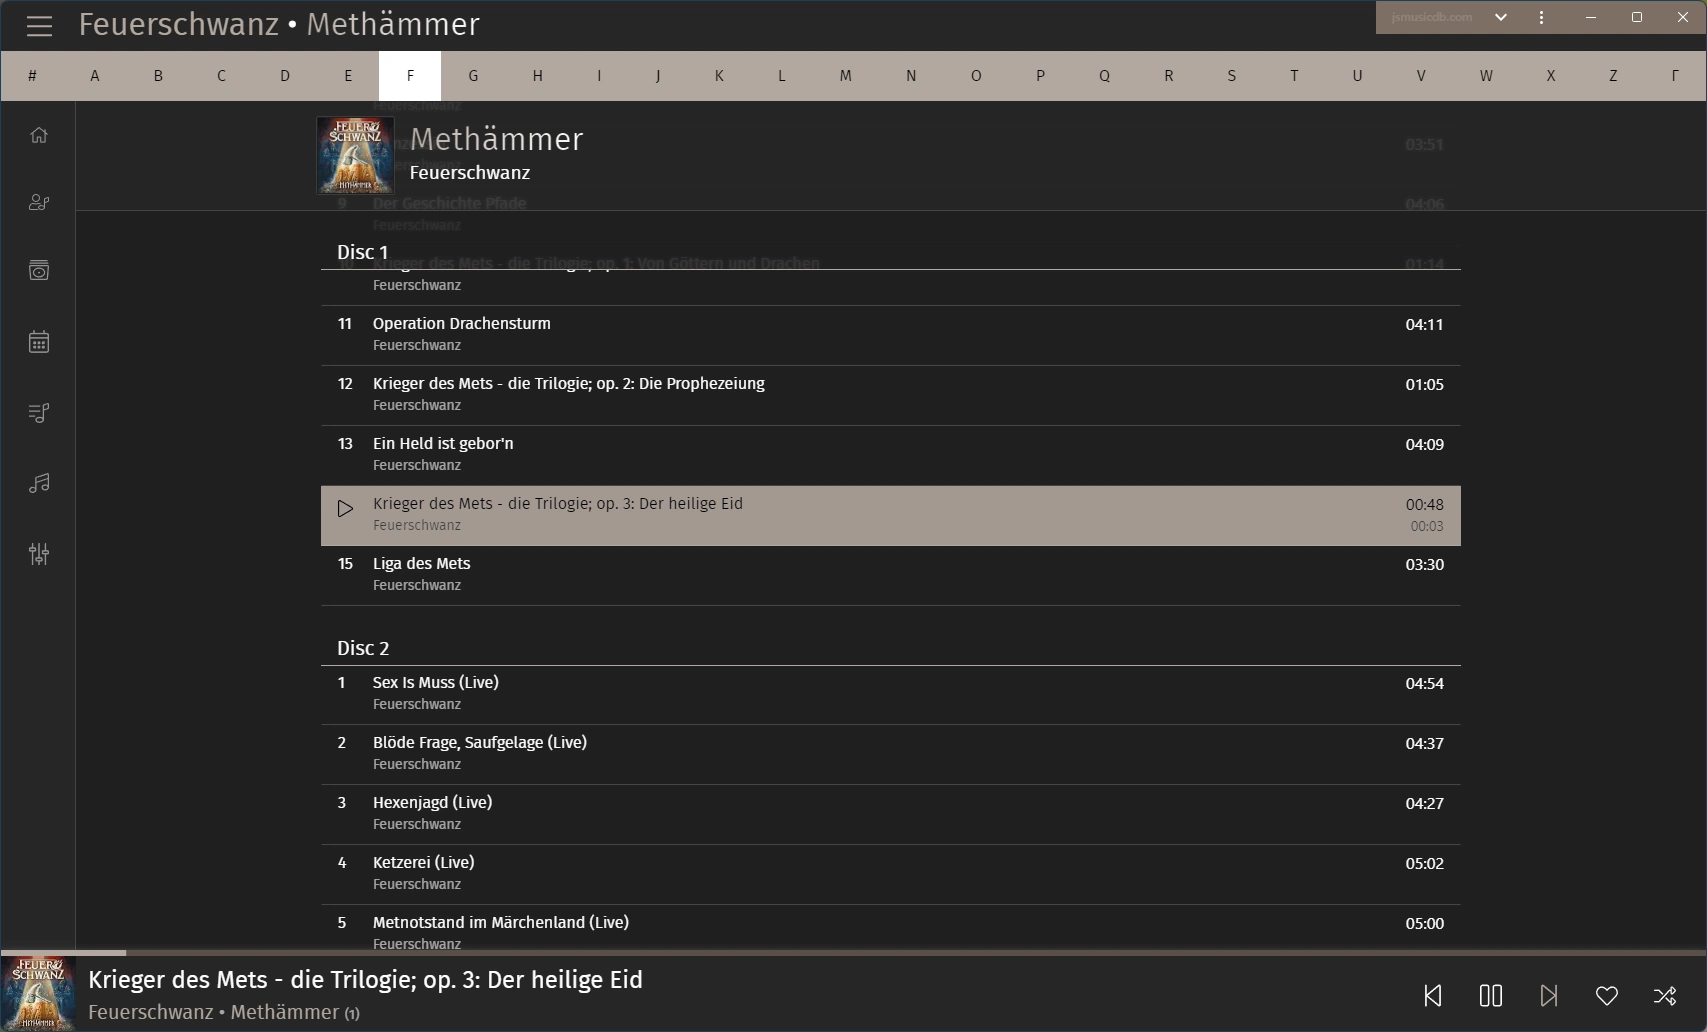Viewport: 1707px width, 1032px height.
Task: Open the Albums sidebar icon
Action: (39, 271)
